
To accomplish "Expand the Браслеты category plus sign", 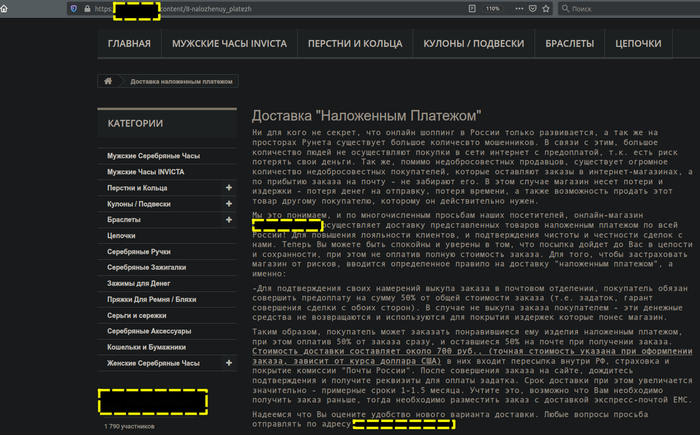I will [x=229, y=219].
